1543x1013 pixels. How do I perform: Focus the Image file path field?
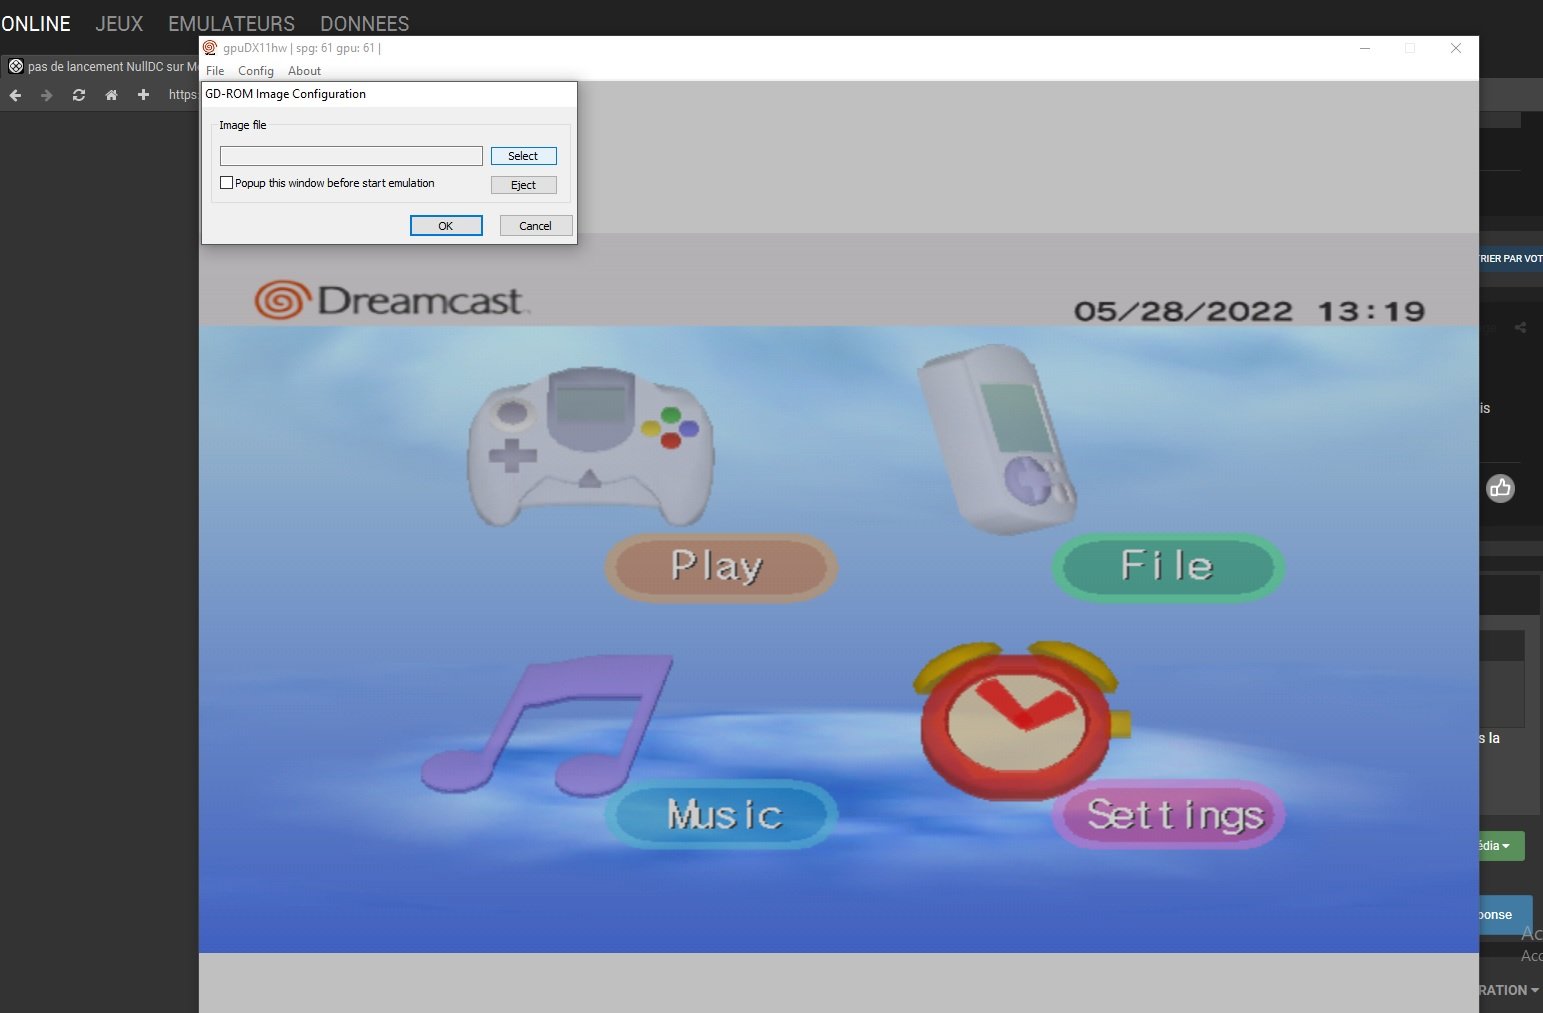point(351,156)
